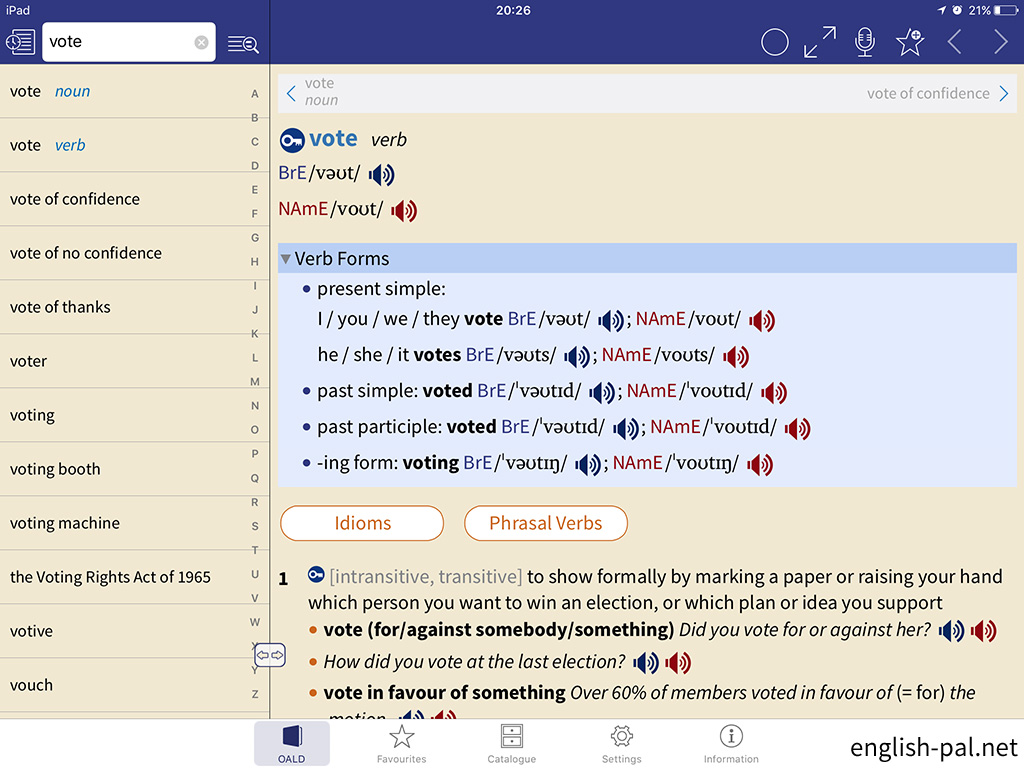Show Idioms for vote

coord(362,523)
